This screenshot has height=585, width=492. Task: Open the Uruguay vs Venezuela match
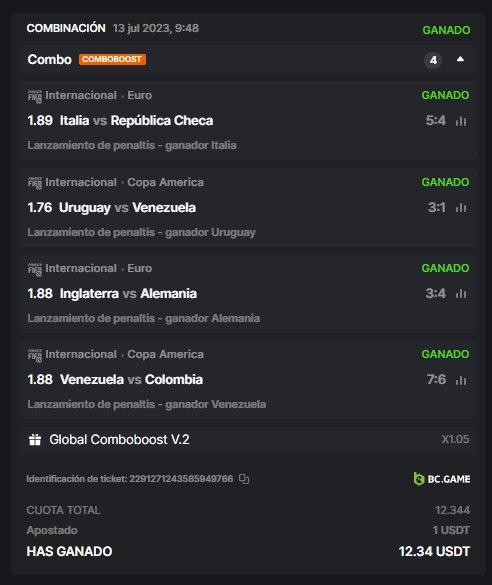click(x=127, y=207)
